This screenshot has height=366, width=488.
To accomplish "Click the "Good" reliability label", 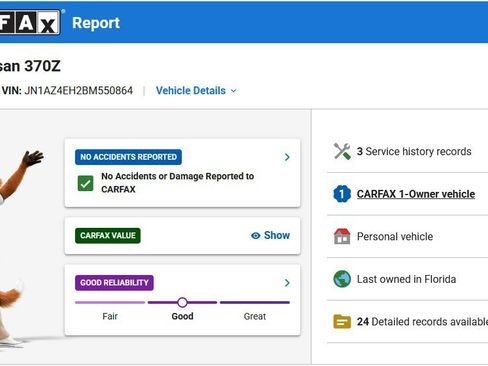I will (x=182, y=316).
